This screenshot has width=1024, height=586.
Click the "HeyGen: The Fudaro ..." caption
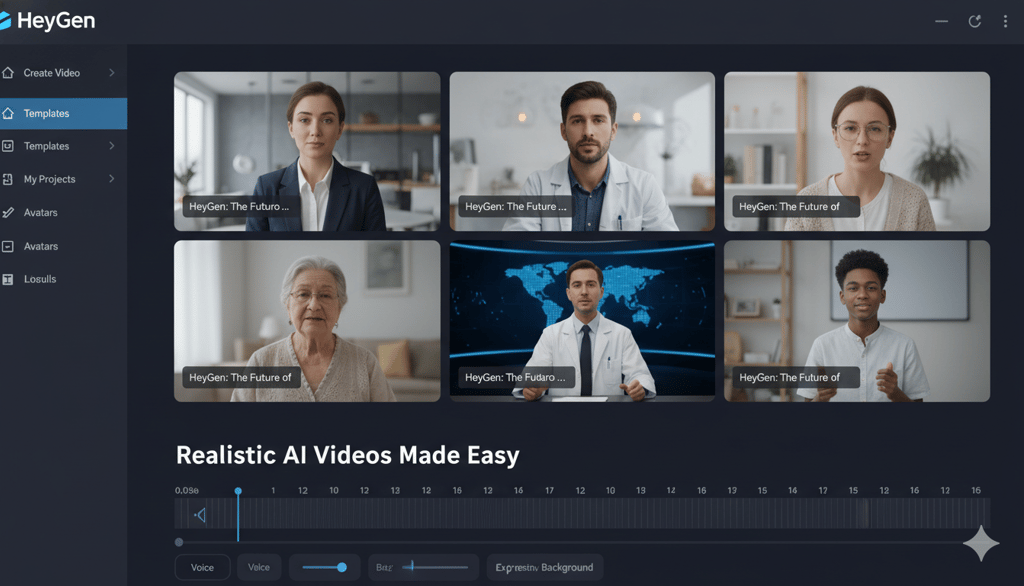pyautogui.click(x=515, y=378)
